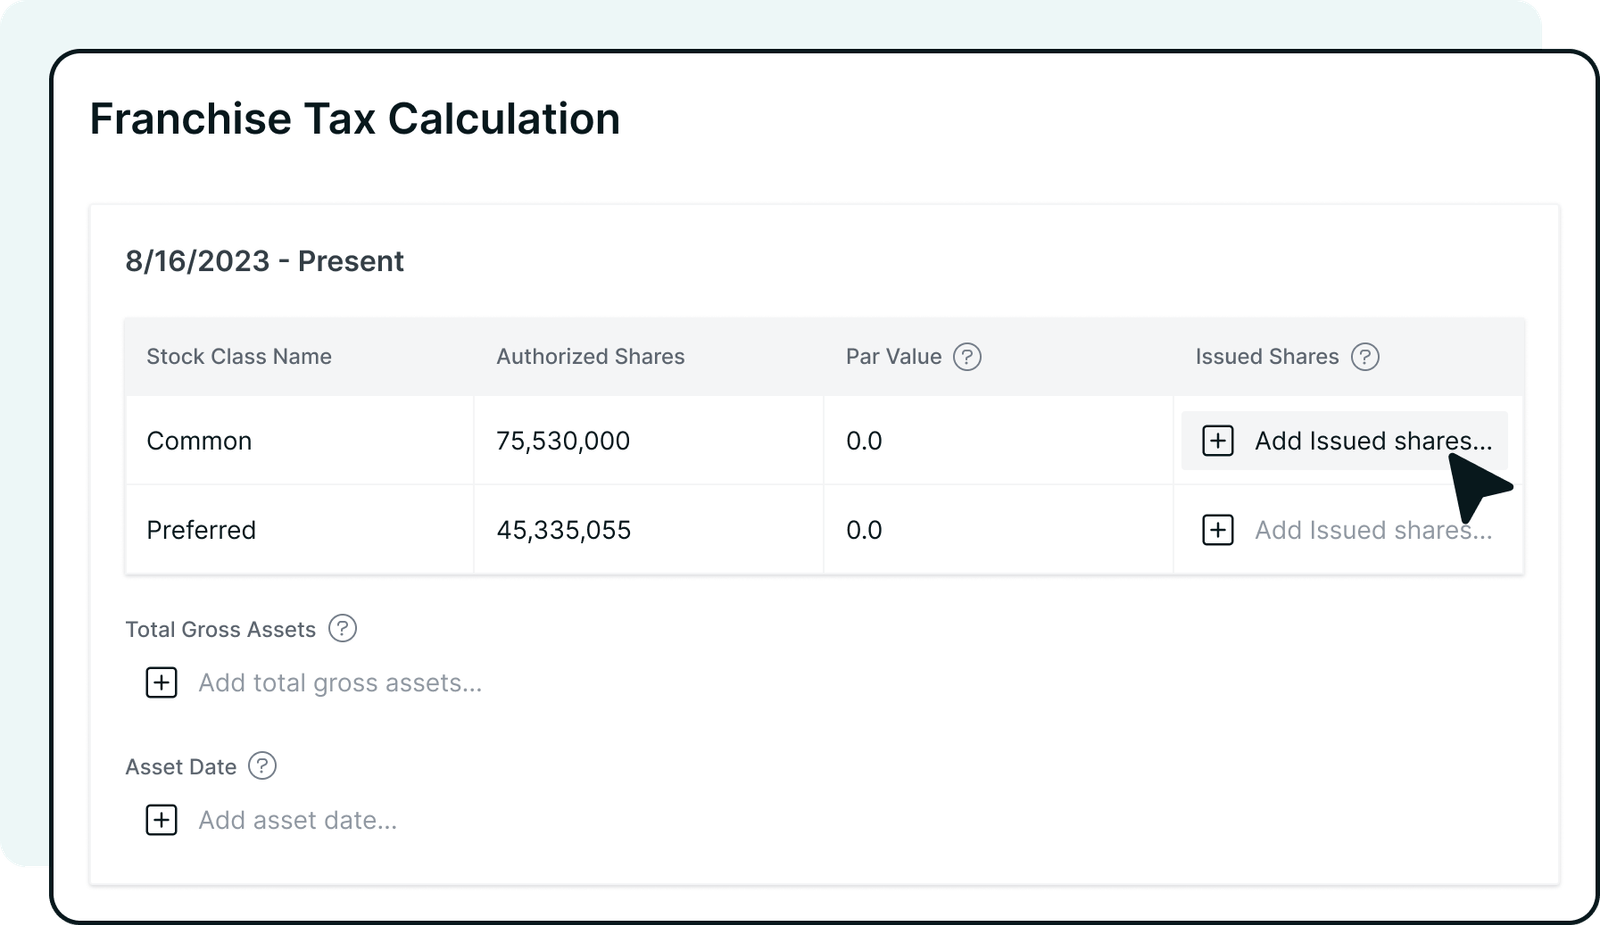The width and height of the screenshot is (1600, 925).
Task: Open the Asset Date help icon
Action: click(x=262, y=766)
